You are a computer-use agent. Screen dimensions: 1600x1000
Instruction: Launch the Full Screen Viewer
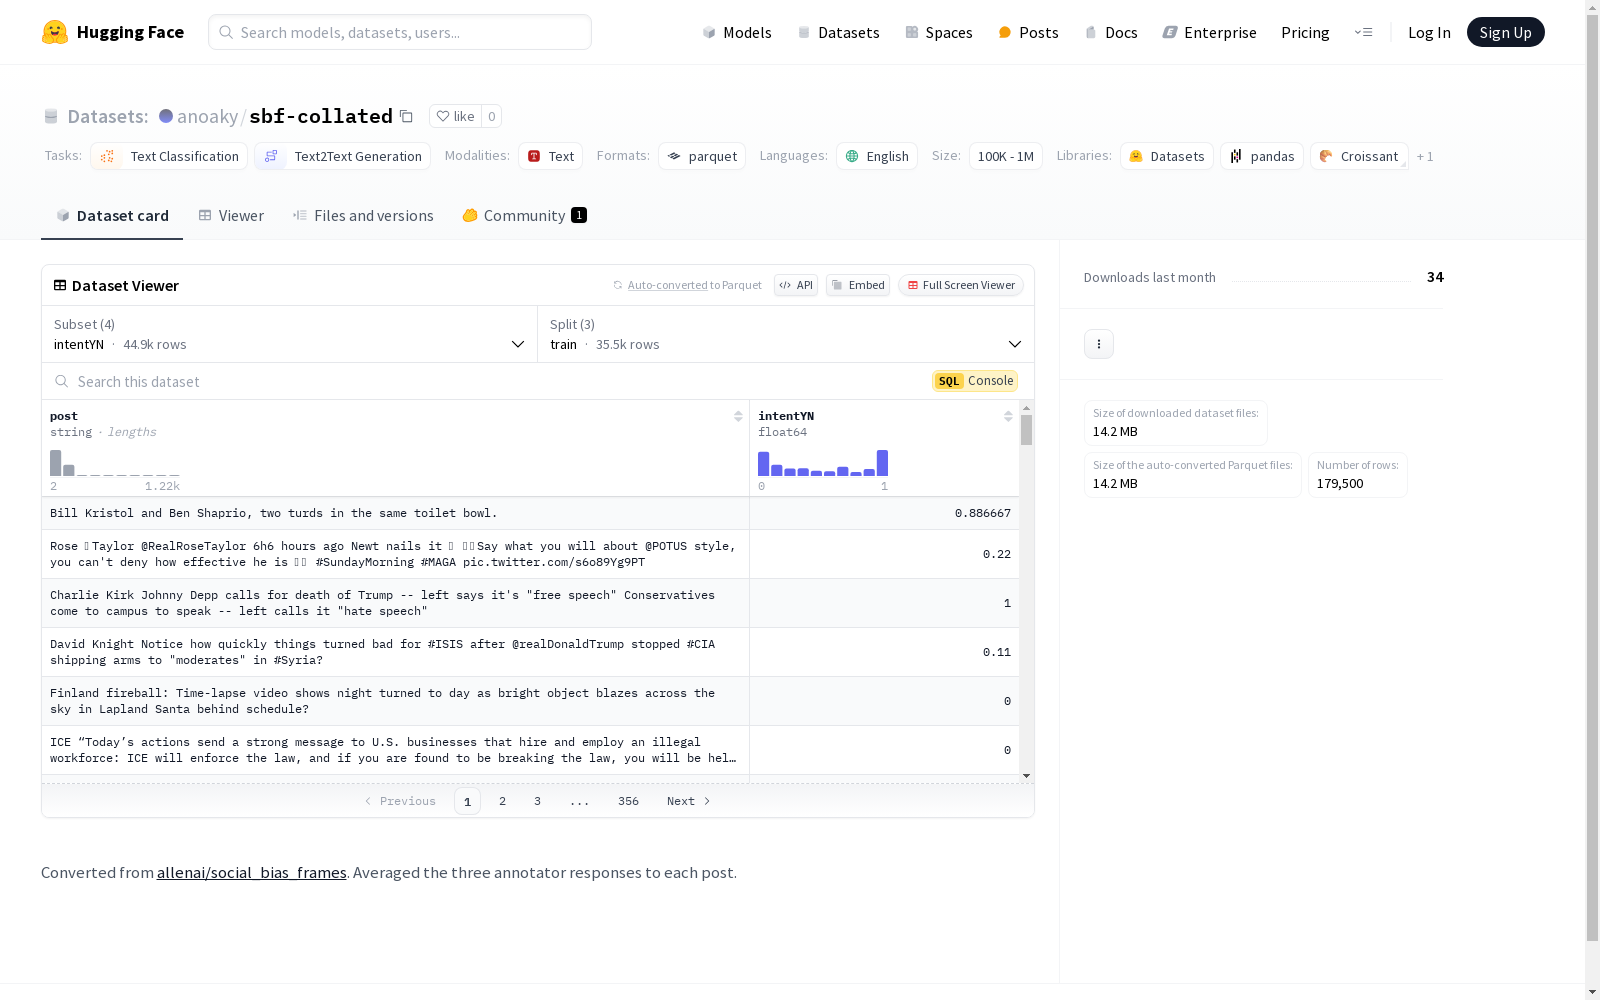tap(961, 285)
